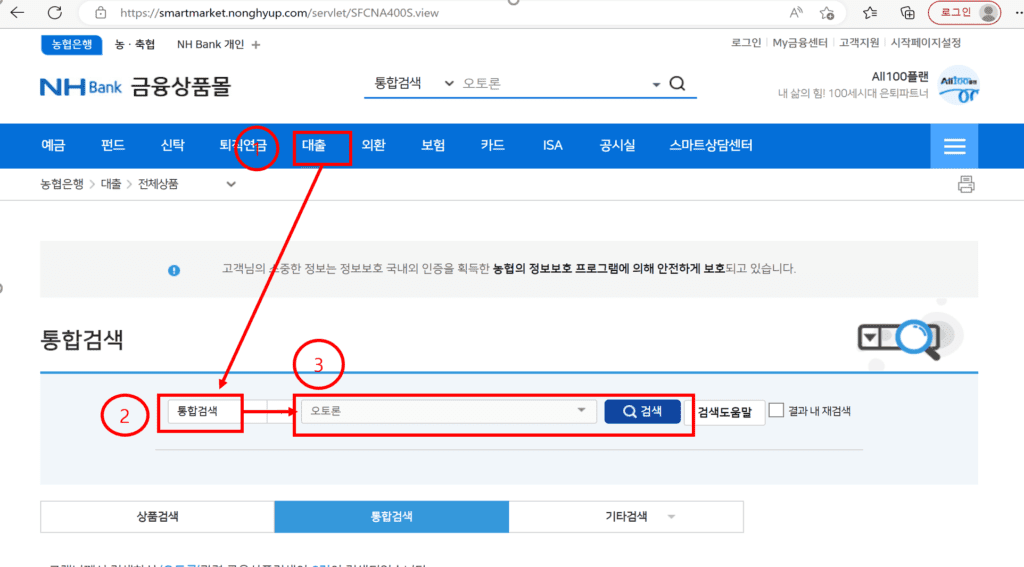Image resolution: width=1024 pixels, height=567 pixels.
Task: Select the 농·축협 site tab
Action: (x=135, y=44)
